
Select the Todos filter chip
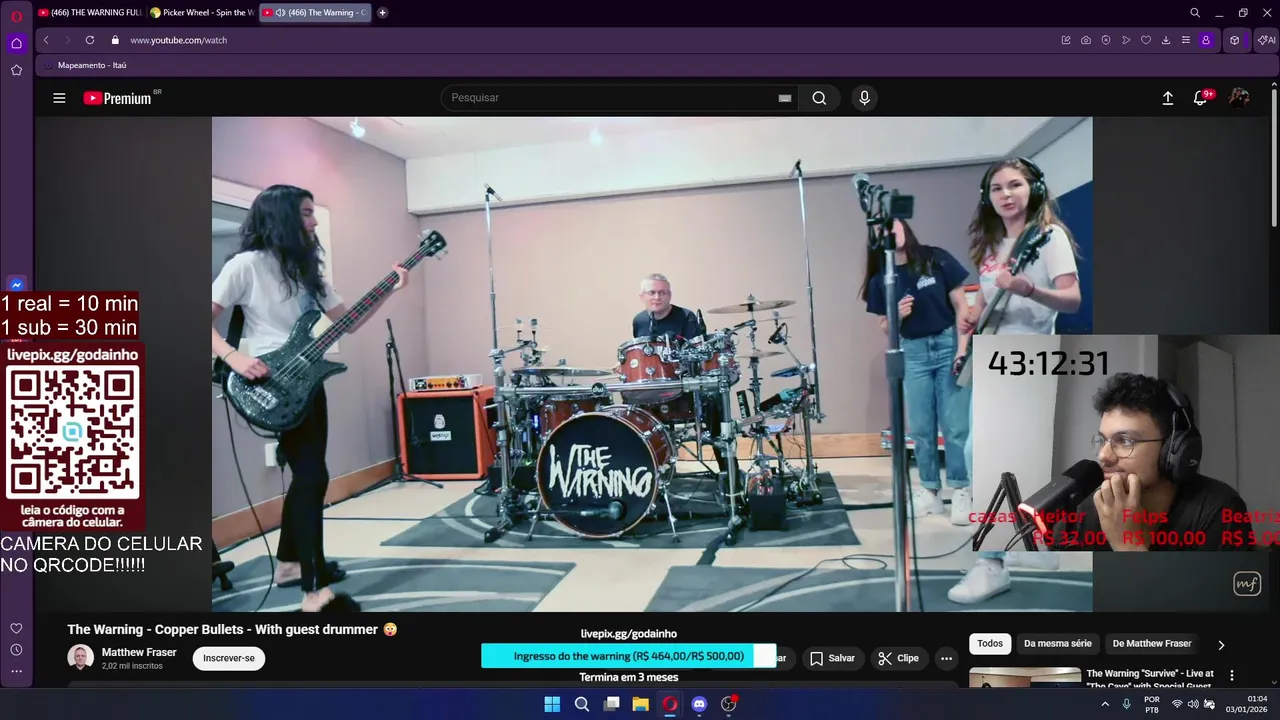pyautogui.click(x=990, y=644)
